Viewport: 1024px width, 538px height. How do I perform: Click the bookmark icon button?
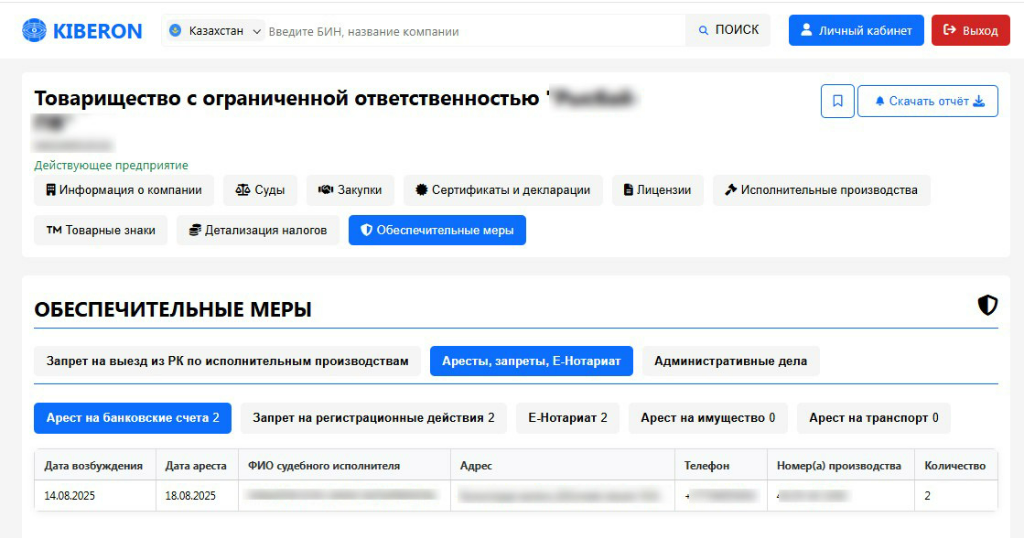click(837, 101)
